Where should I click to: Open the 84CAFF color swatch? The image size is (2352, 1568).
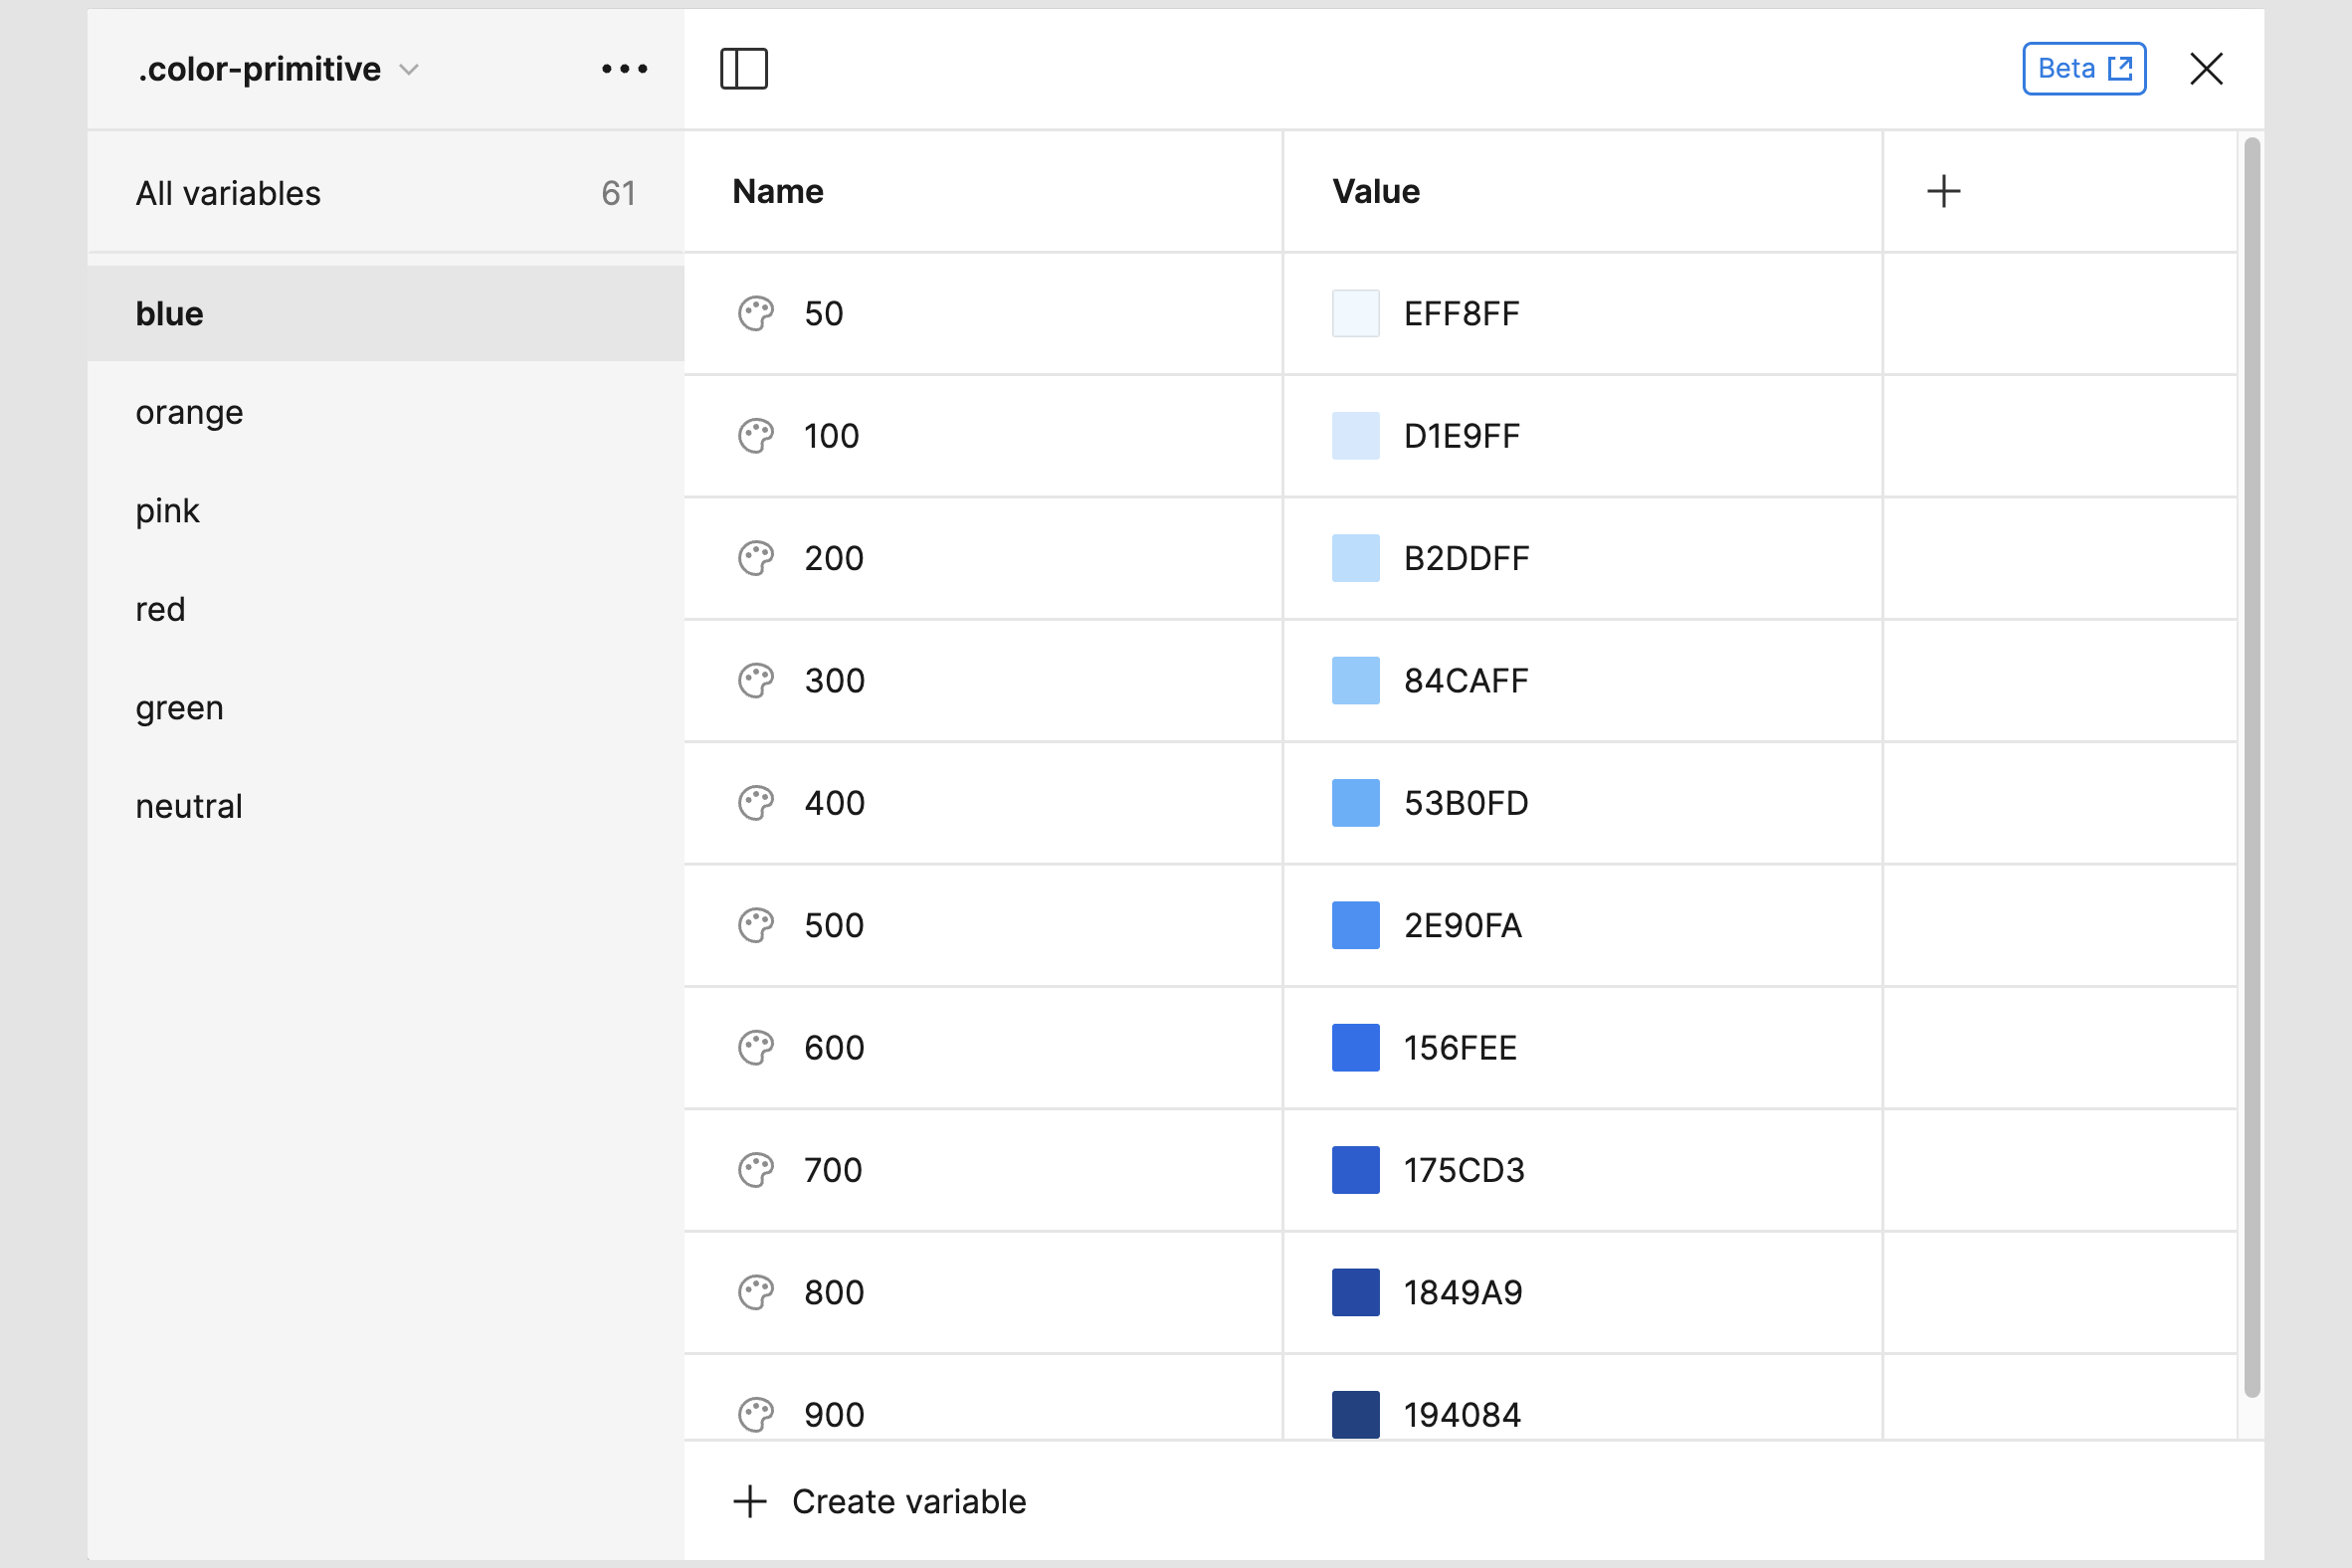click(x=1355, y=681)
